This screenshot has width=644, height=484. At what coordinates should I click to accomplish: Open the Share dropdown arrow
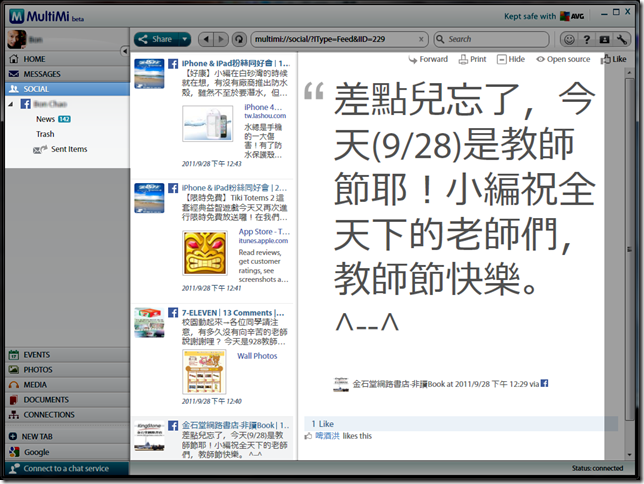point(184,40)
